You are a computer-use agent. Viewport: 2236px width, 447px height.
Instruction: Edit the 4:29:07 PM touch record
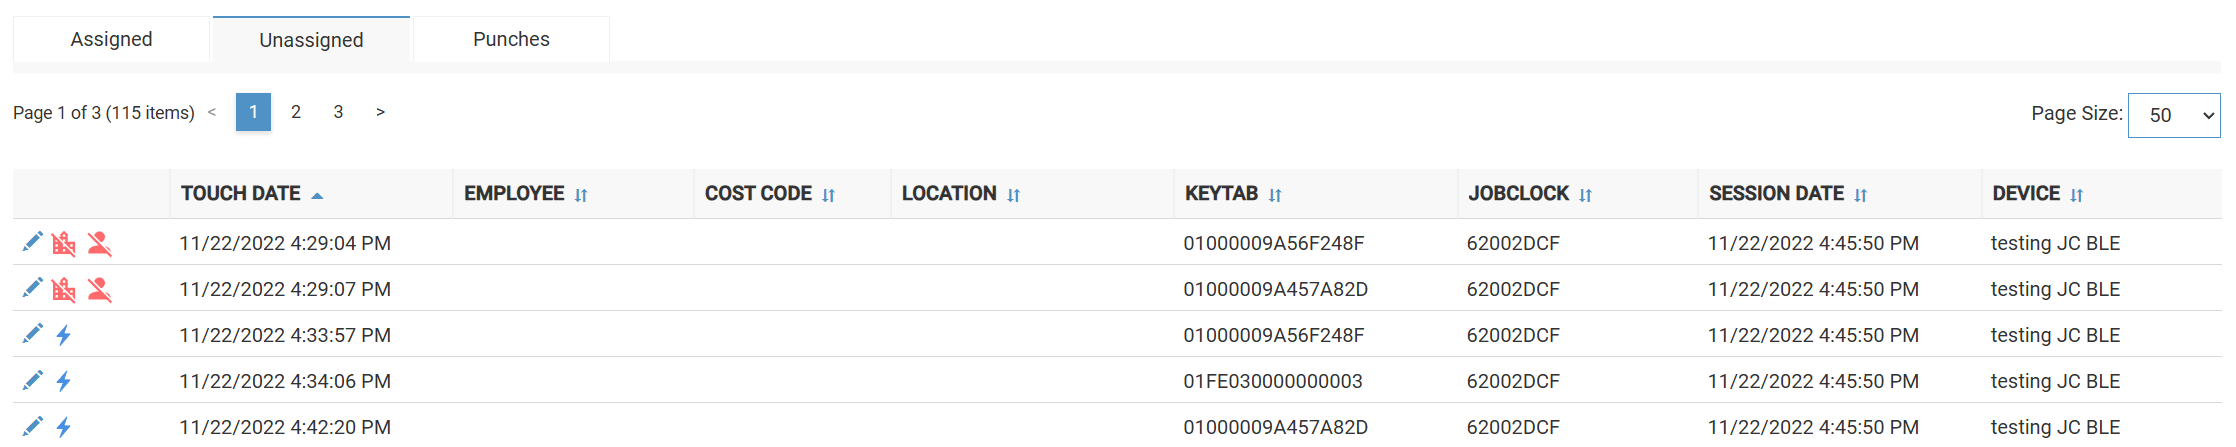click(x=33, y=288)
